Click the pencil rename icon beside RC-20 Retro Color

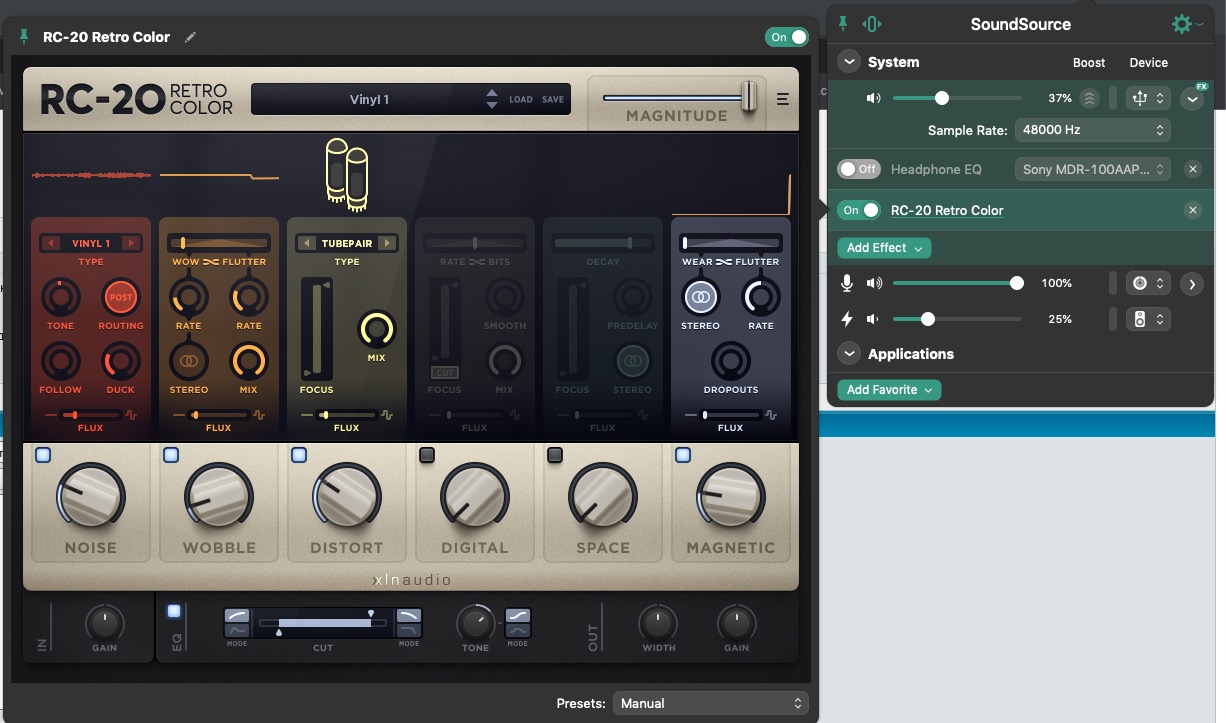tap(191, 37)
